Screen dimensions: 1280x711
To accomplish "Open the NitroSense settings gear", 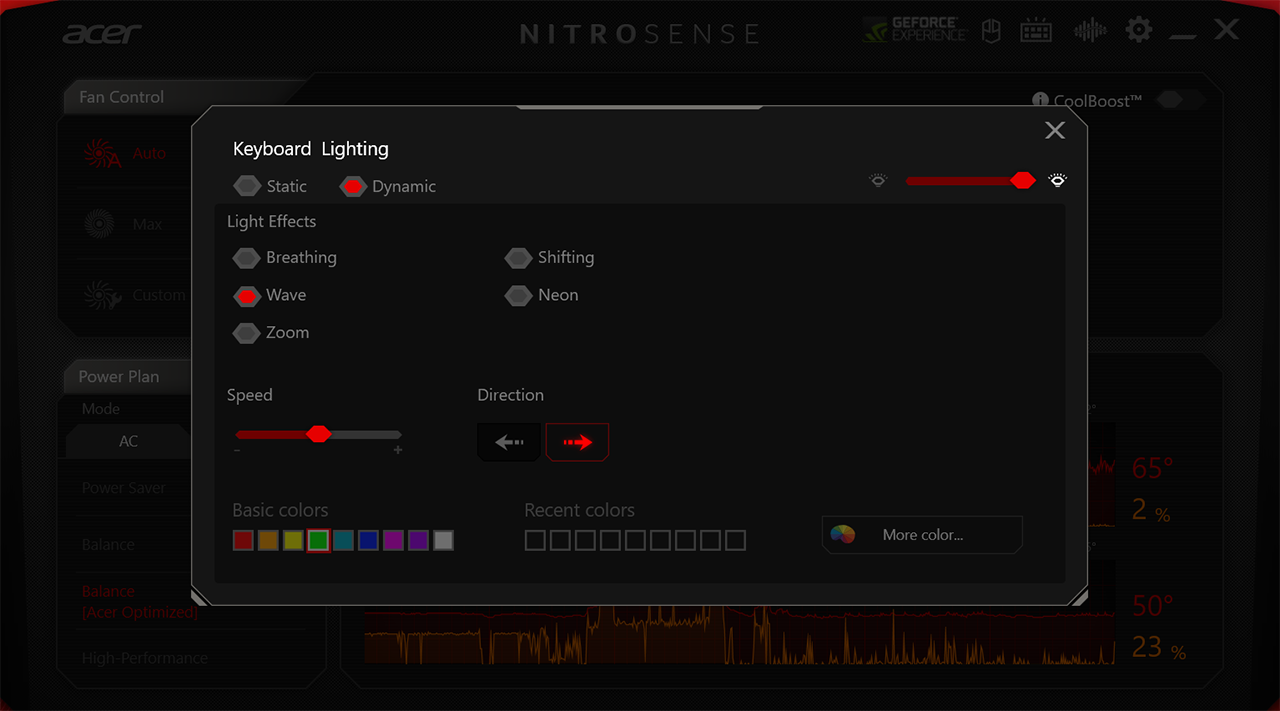I will tap(1138, 29).
